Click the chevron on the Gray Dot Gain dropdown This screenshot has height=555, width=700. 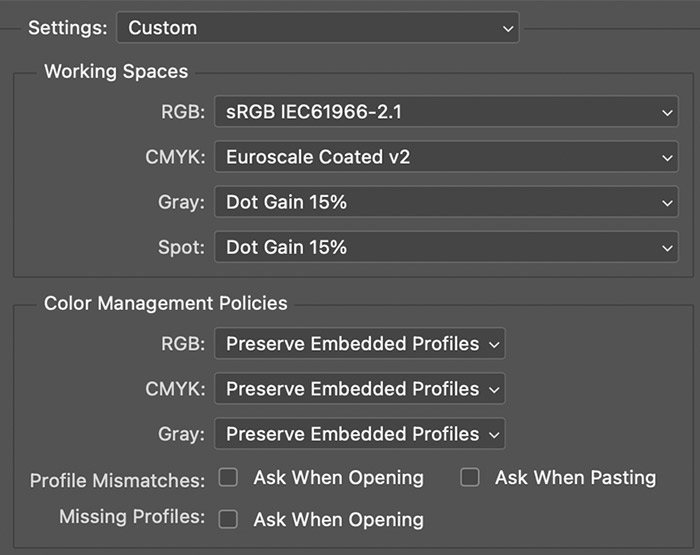[x=667, y=202]
